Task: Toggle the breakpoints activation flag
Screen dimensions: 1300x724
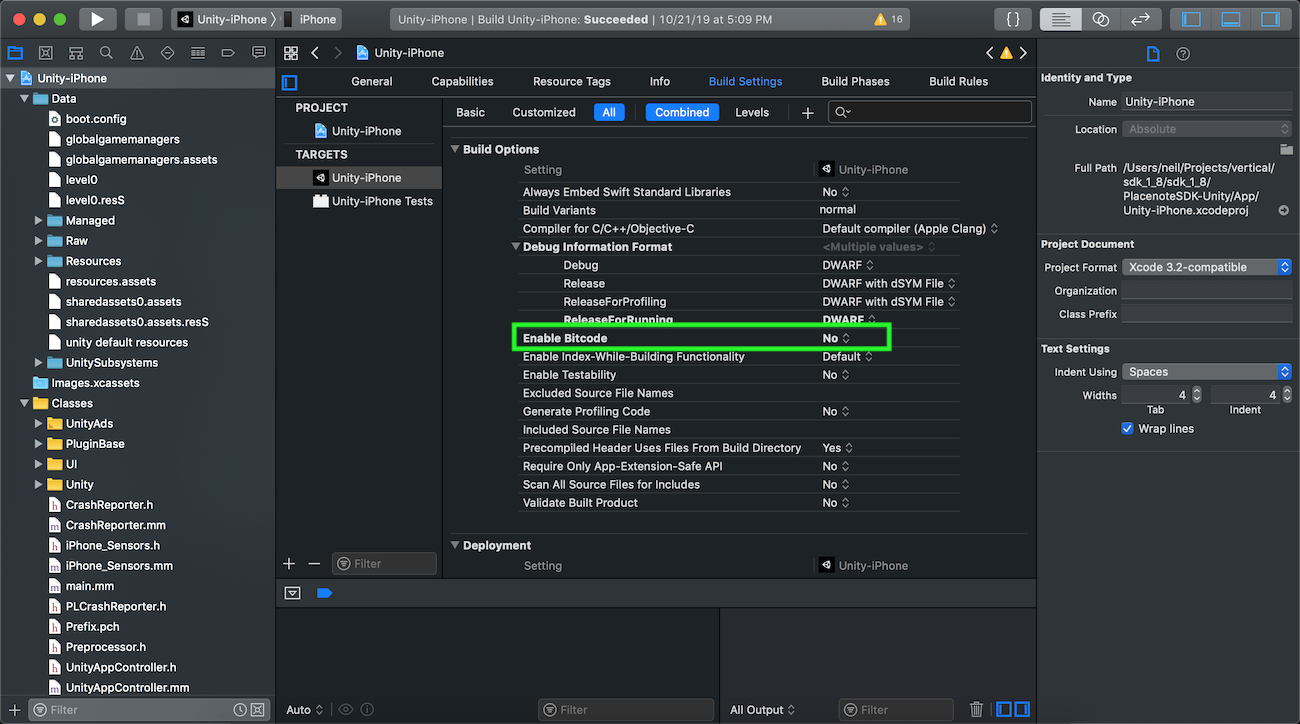Action: click(323, 593)
